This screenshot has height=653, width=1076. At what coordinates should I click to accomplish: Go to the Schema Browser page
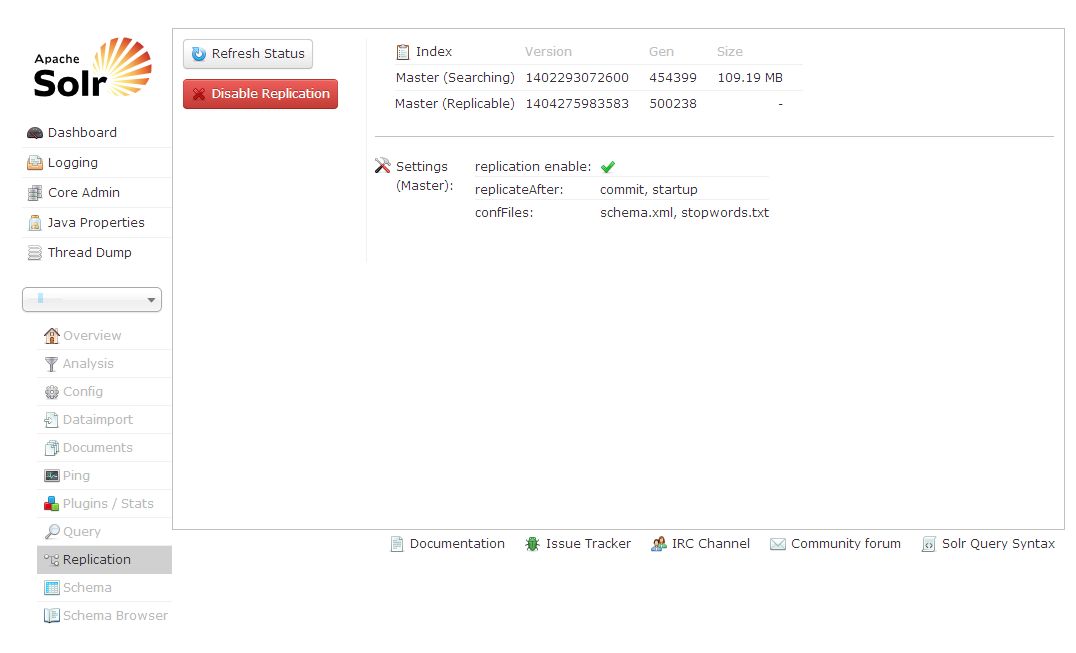click(114, 616)
